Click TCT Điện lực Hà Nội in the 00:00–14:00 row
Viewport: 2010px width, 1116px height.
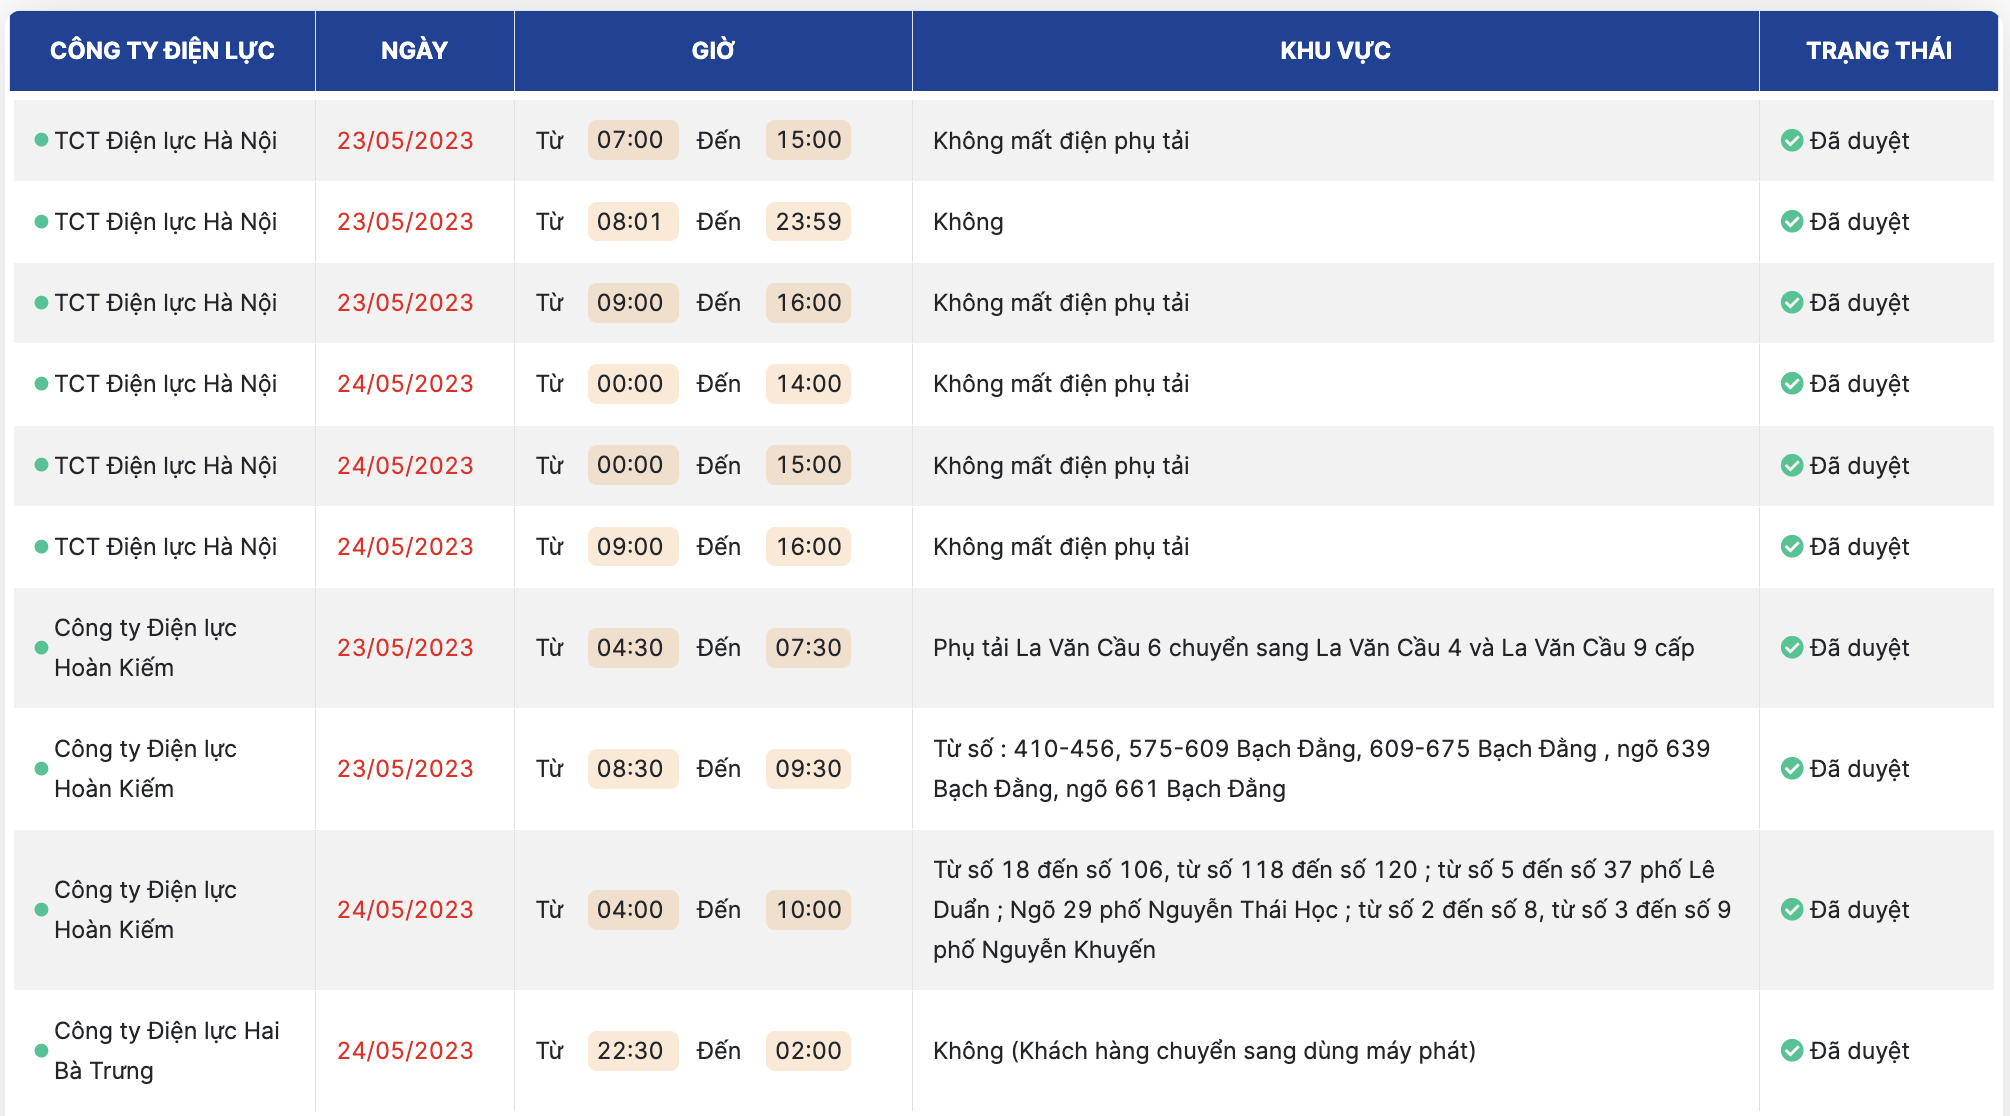(x=166, y=383)
